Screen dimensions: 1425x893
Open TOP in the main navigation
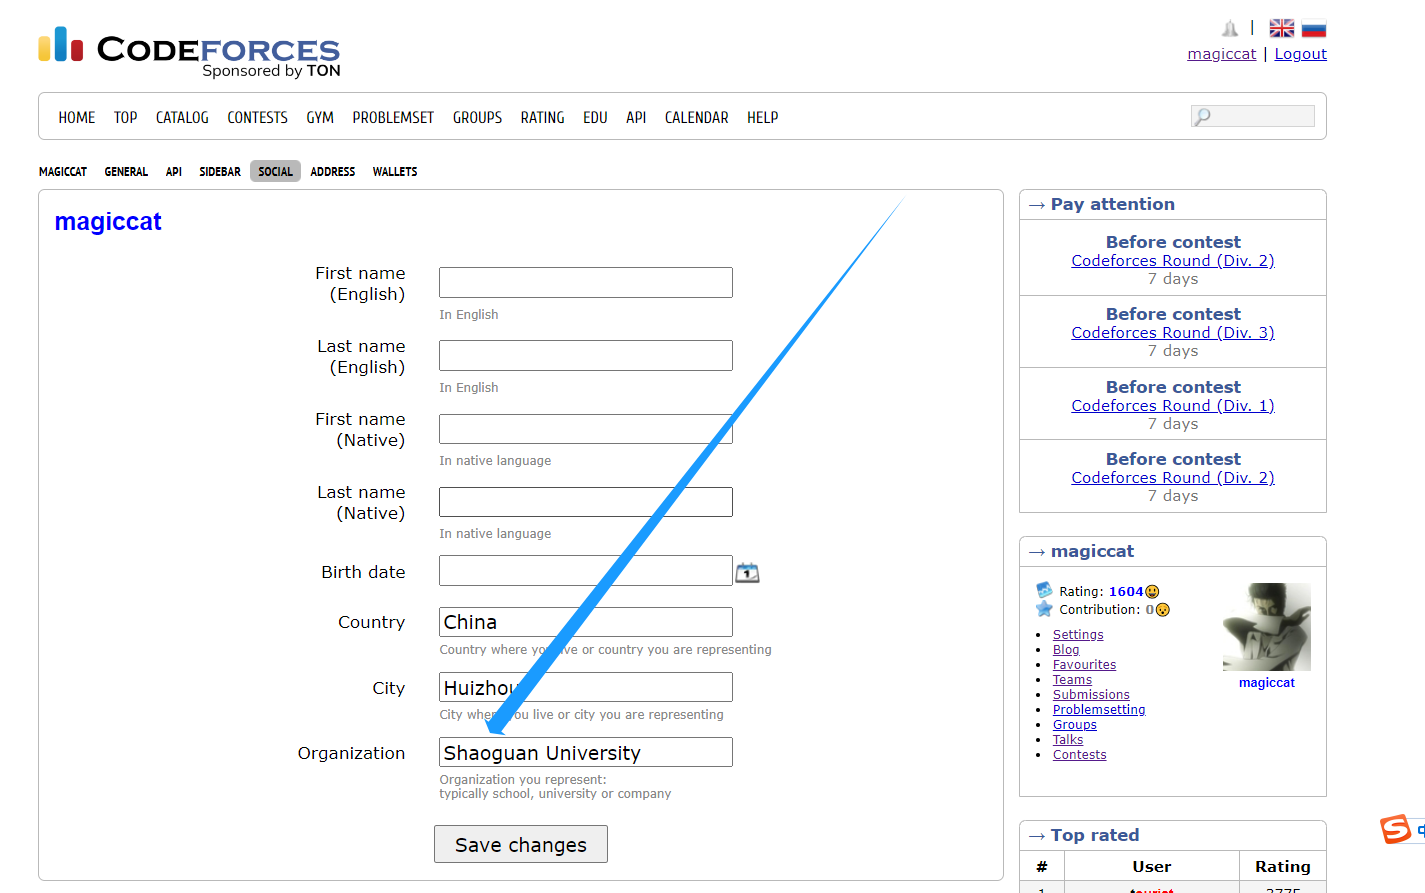pyautogui.click(x=126, y=118)
